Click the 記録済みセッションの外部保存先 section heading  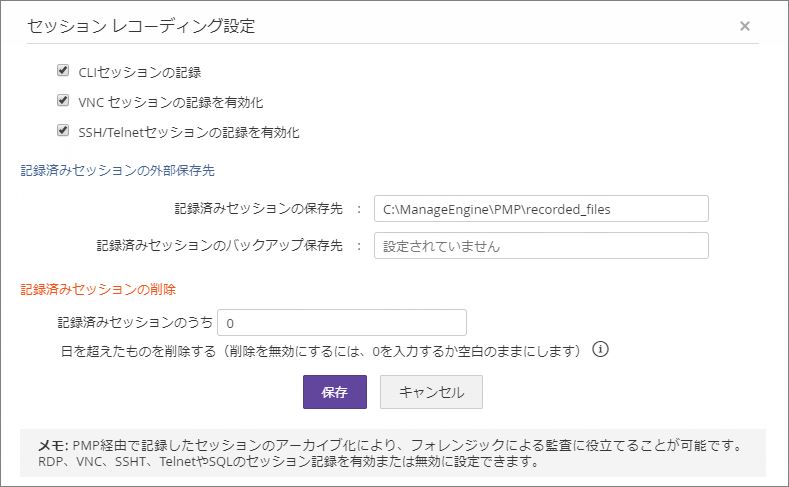117,171
